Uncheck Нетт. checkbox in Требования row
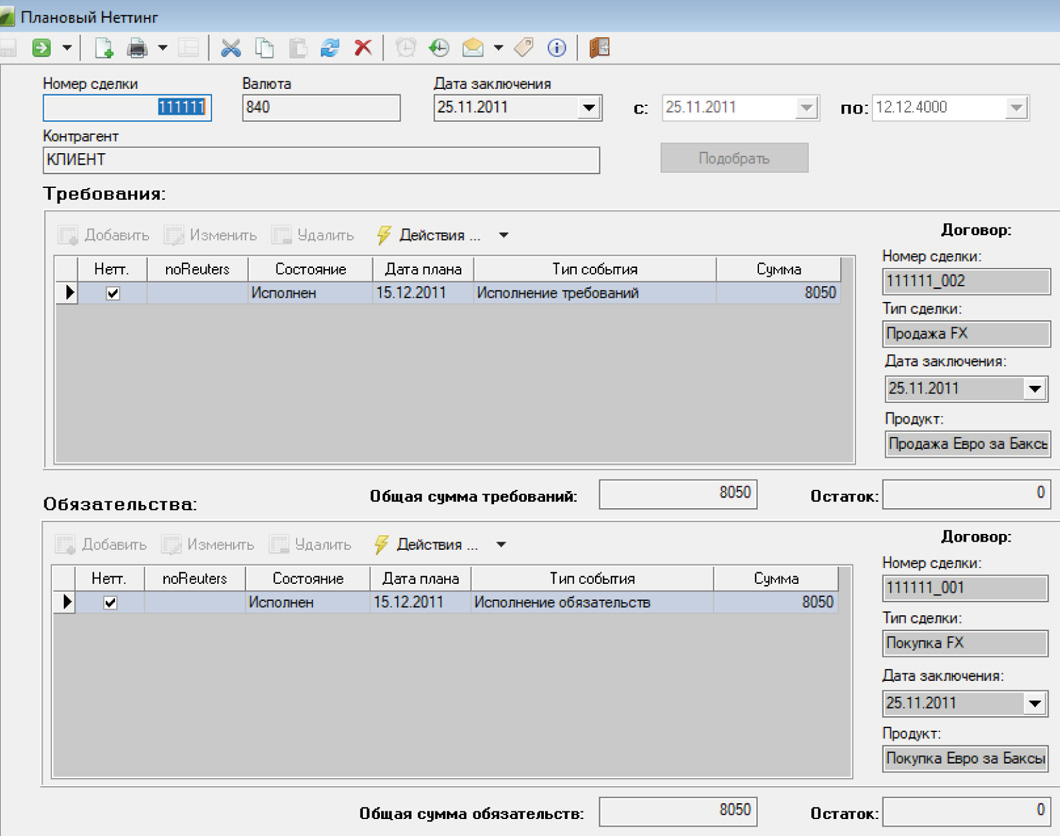Viewport: 1060px width, 836px height. [x=113, y=293]
